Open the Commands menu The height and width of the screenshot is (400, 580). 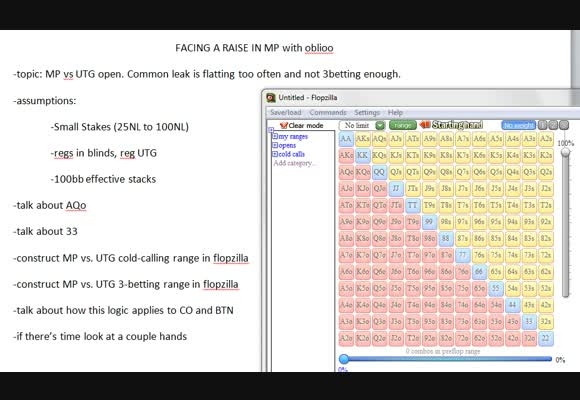pos(328,112)
